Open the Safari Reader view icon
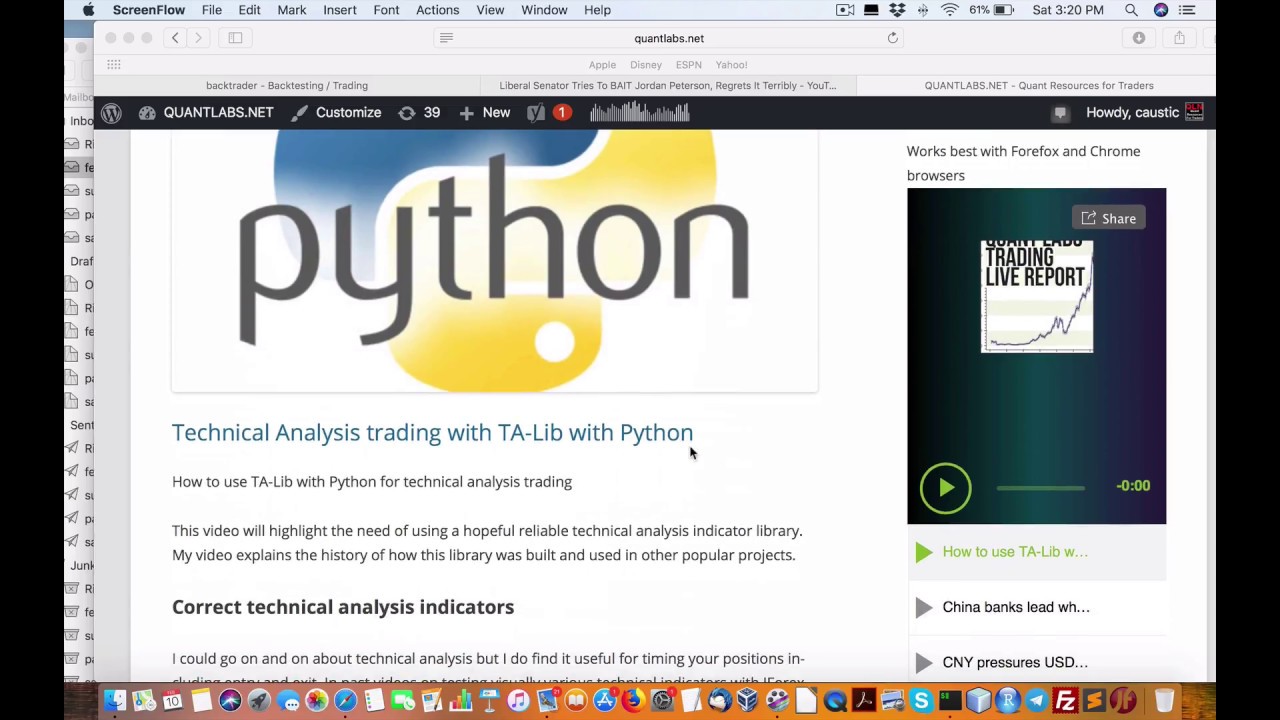Screen dimensions: 1280x720 [446, 38]
